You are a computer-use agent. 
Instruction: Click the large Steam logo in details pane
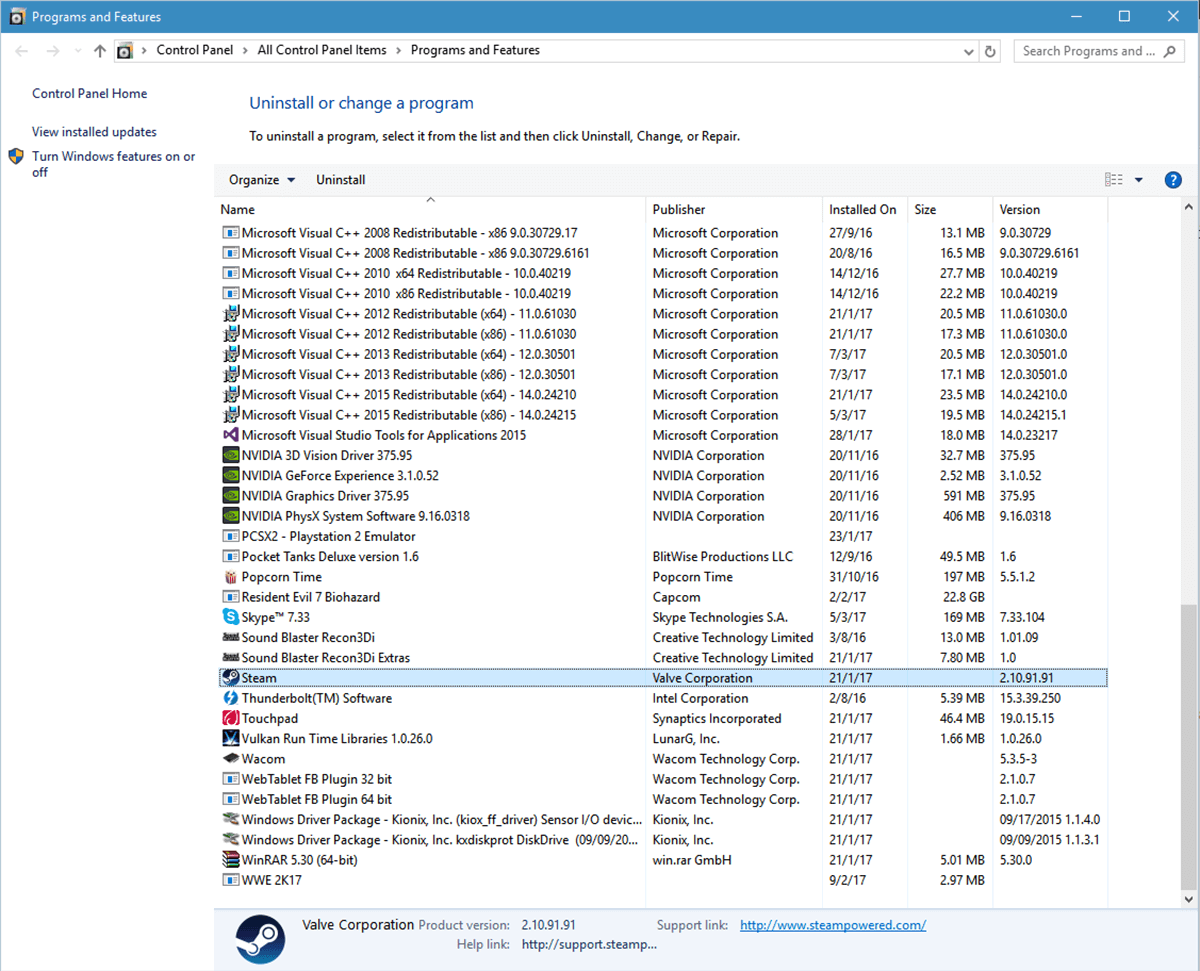(260, 939)
